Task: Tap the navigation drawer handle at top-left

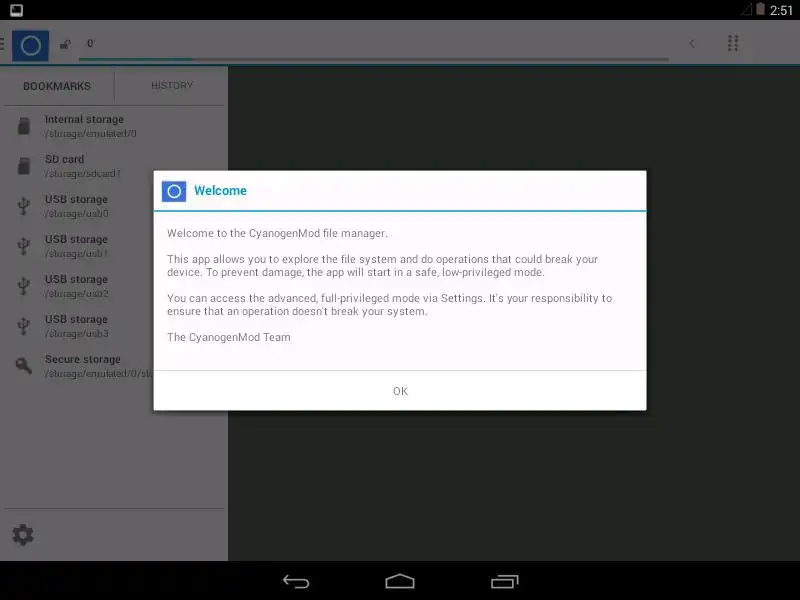Action: click(2, 44)
